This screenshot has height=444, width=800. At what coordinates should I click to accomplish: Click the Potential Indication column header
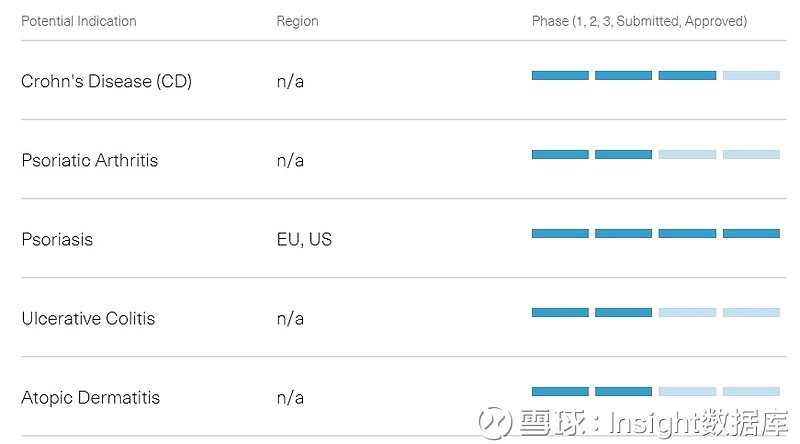click(79, 21)
